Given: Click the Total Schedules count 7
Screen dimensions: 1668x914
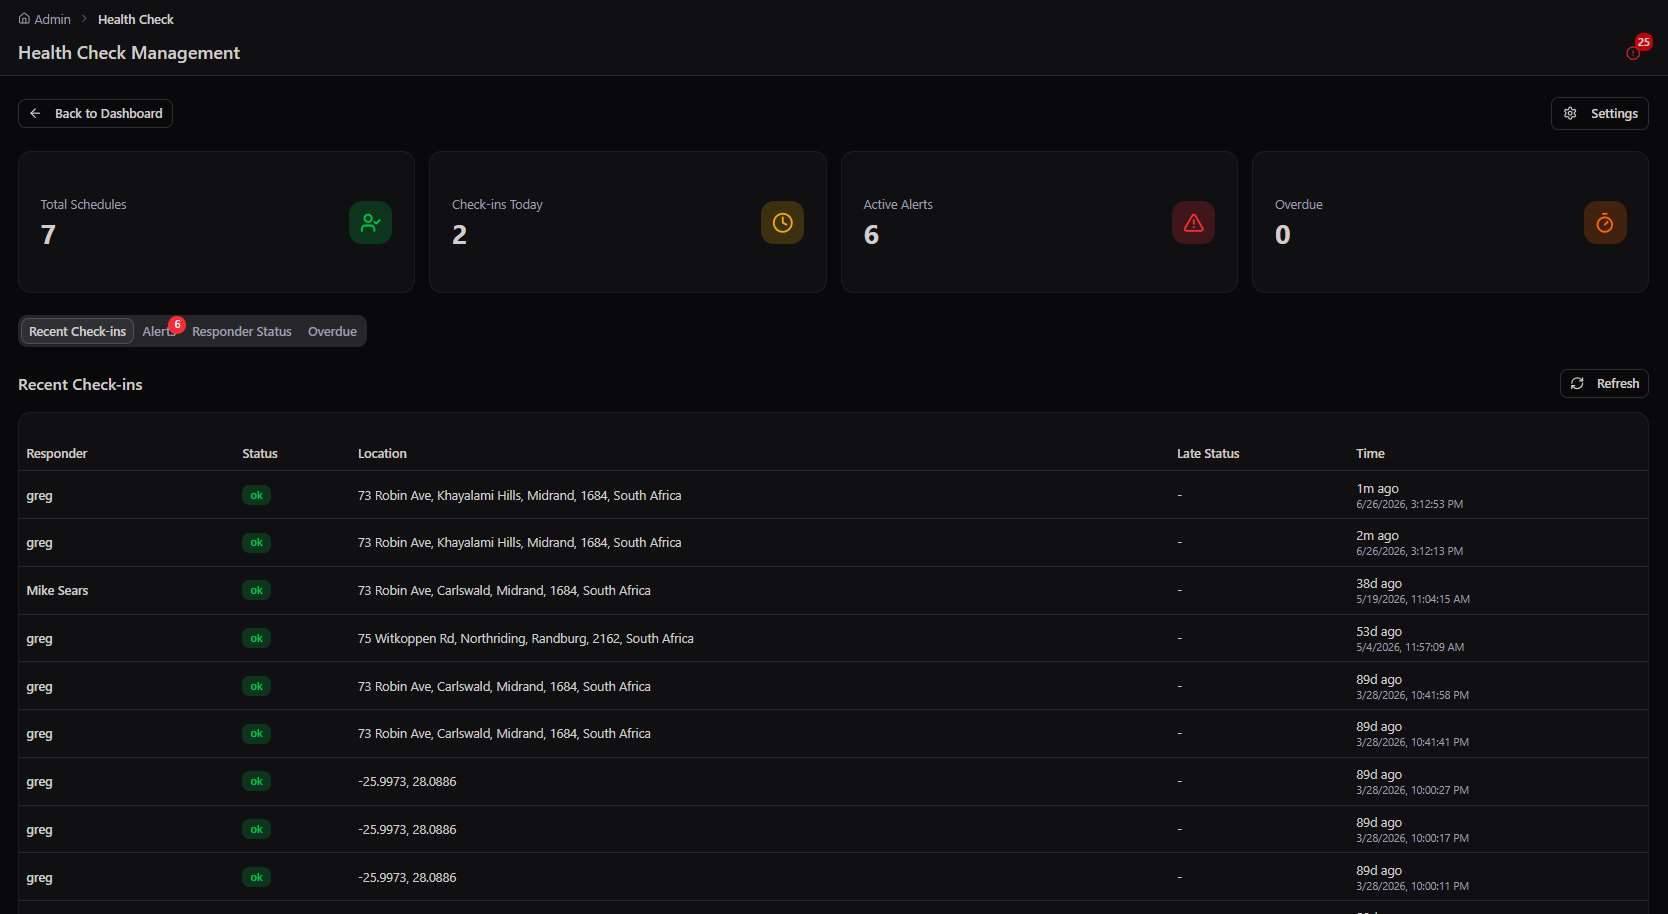Looking at the screenshot, I should point(48,234).
